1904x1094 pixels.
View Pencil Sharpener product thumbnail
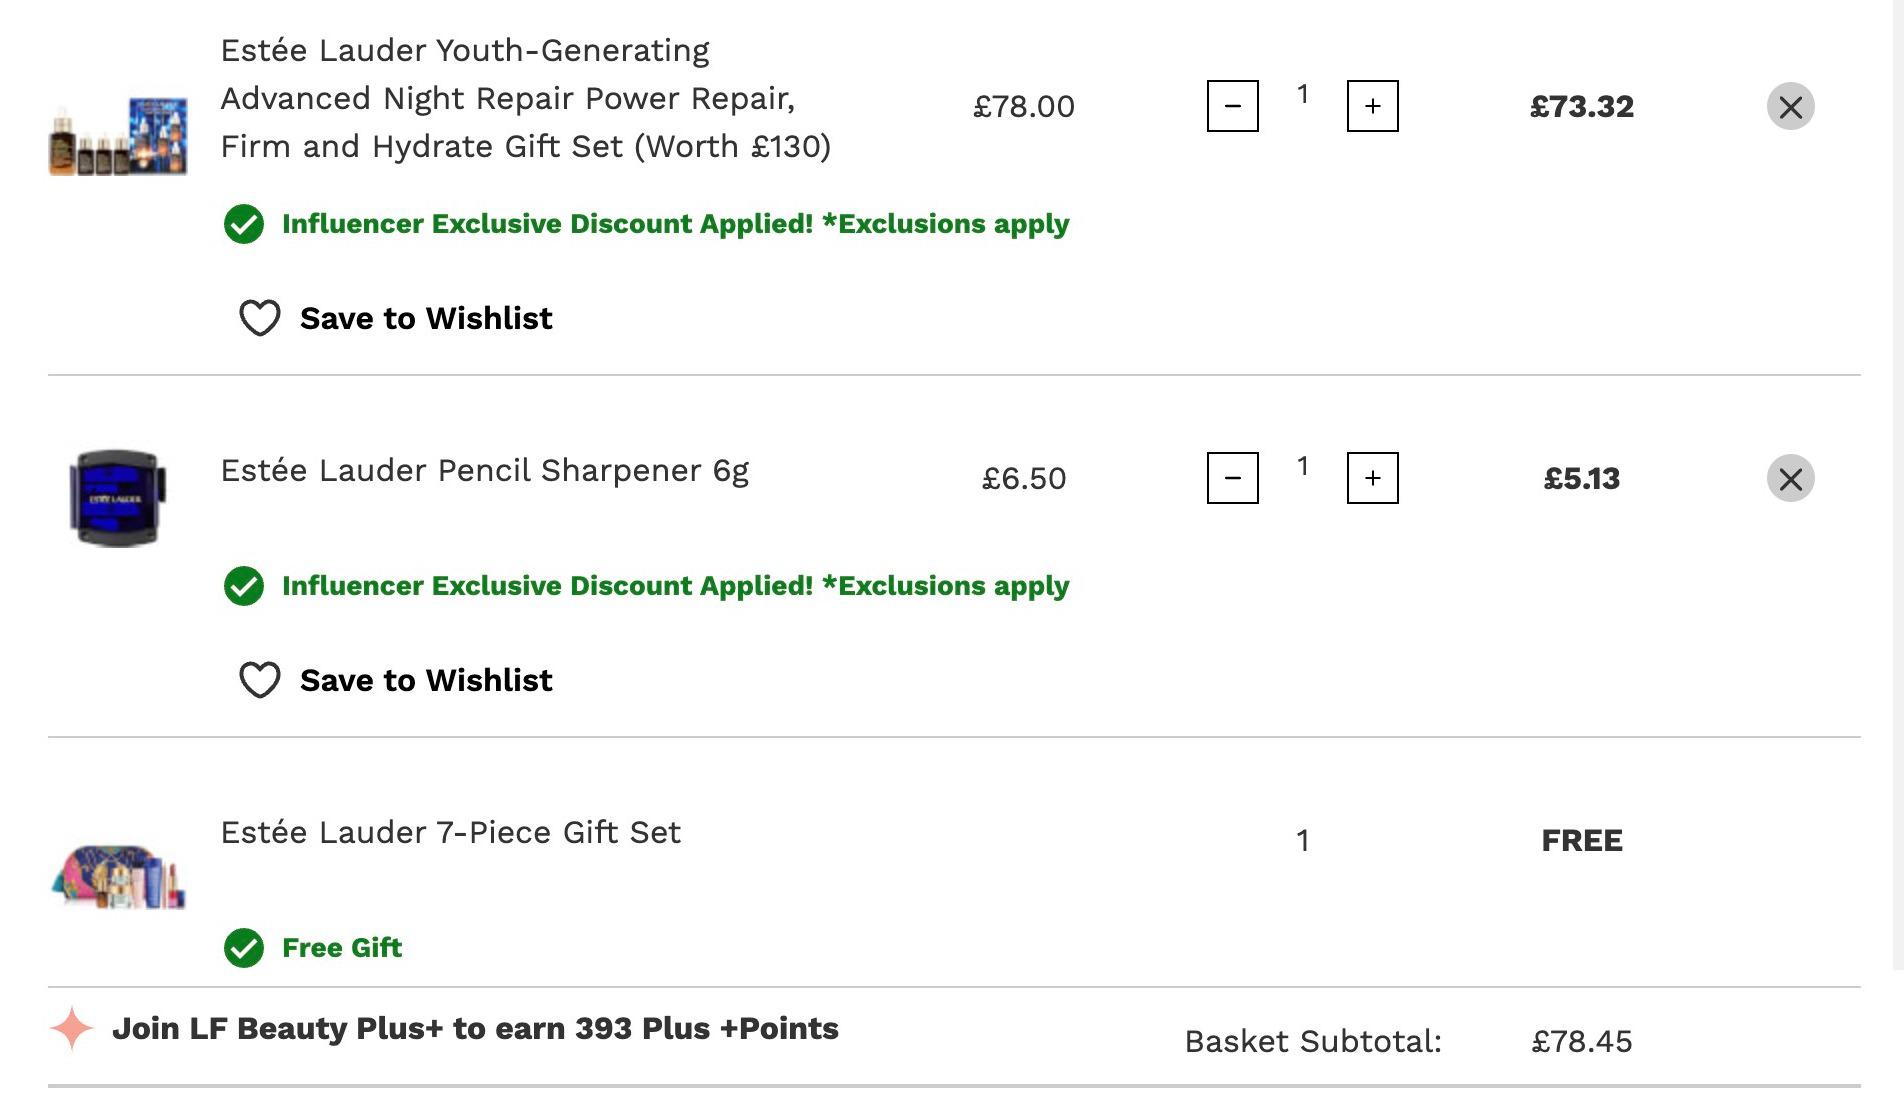point(118,498)
